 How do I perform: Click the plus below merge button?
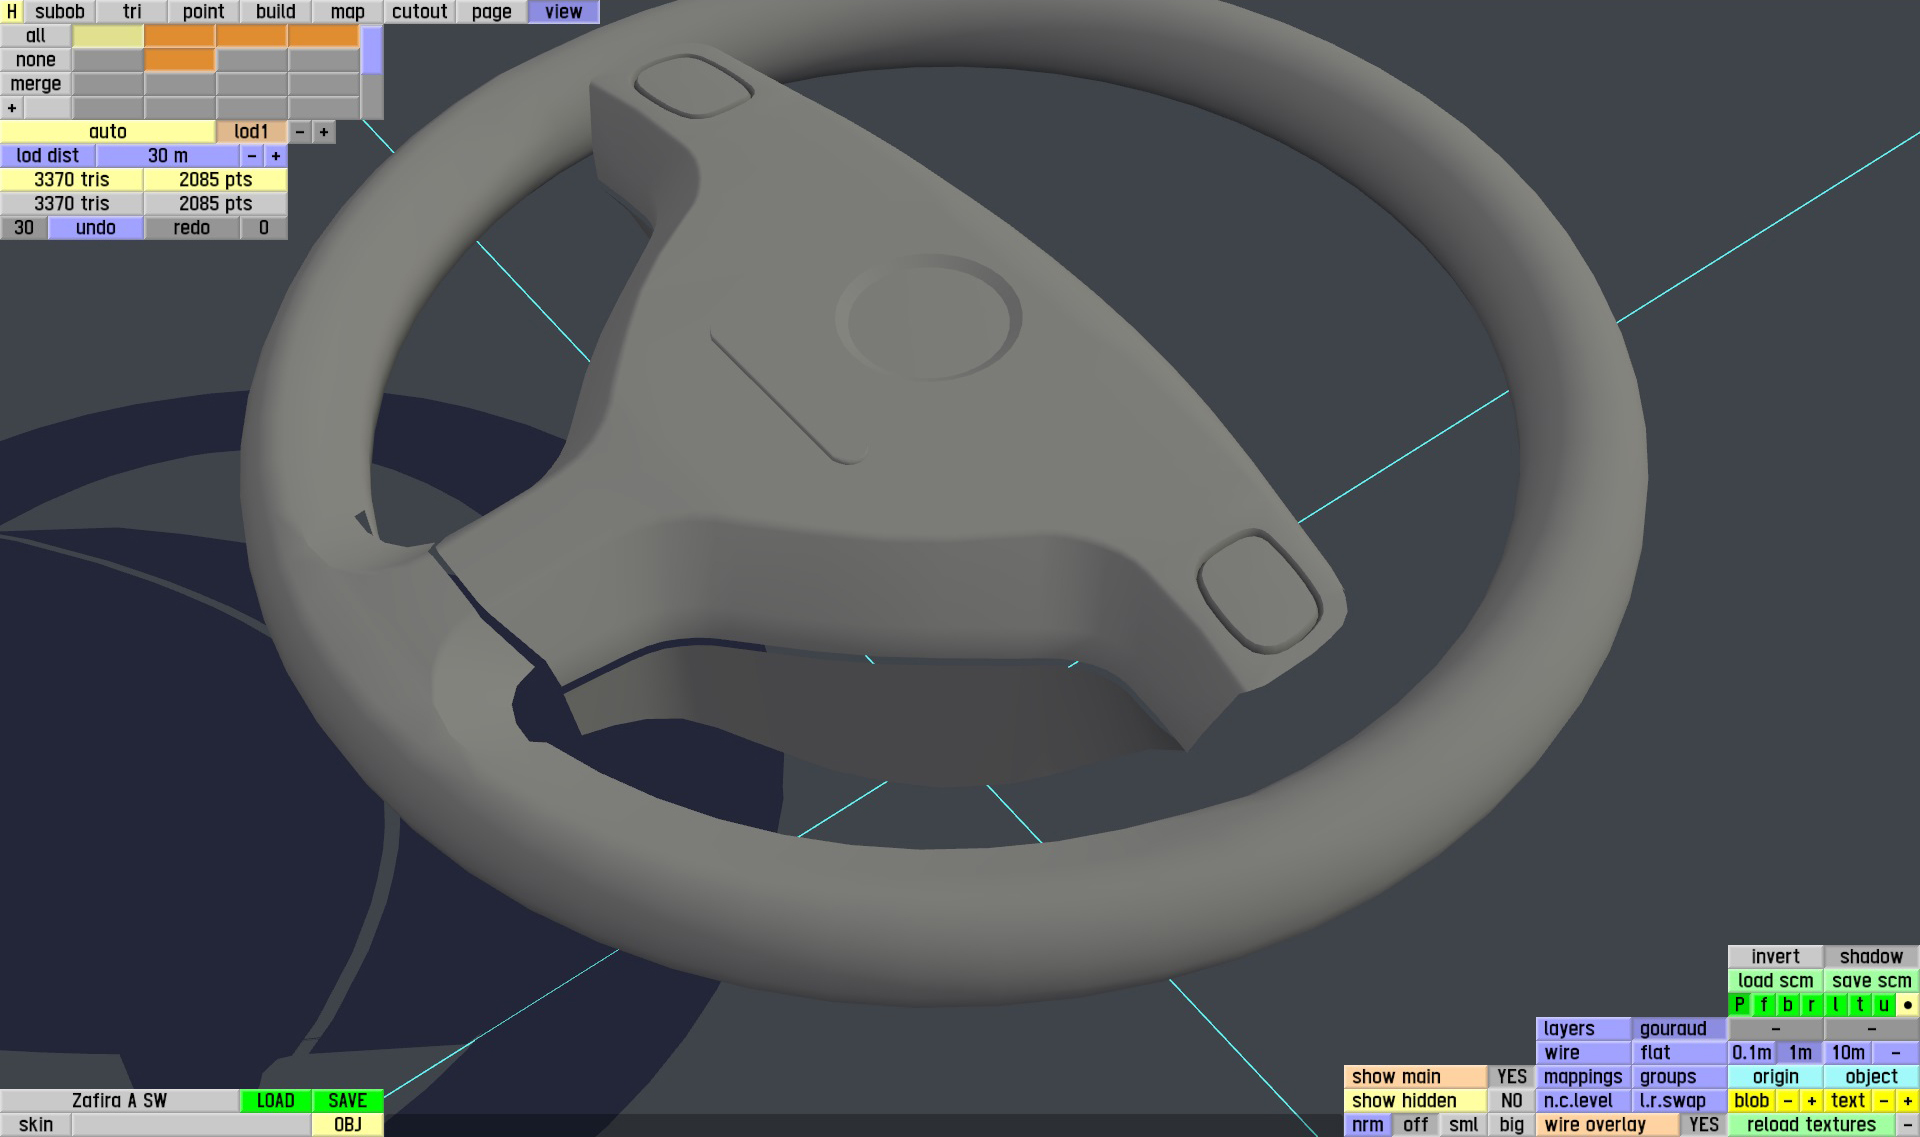tap(12, 108)
